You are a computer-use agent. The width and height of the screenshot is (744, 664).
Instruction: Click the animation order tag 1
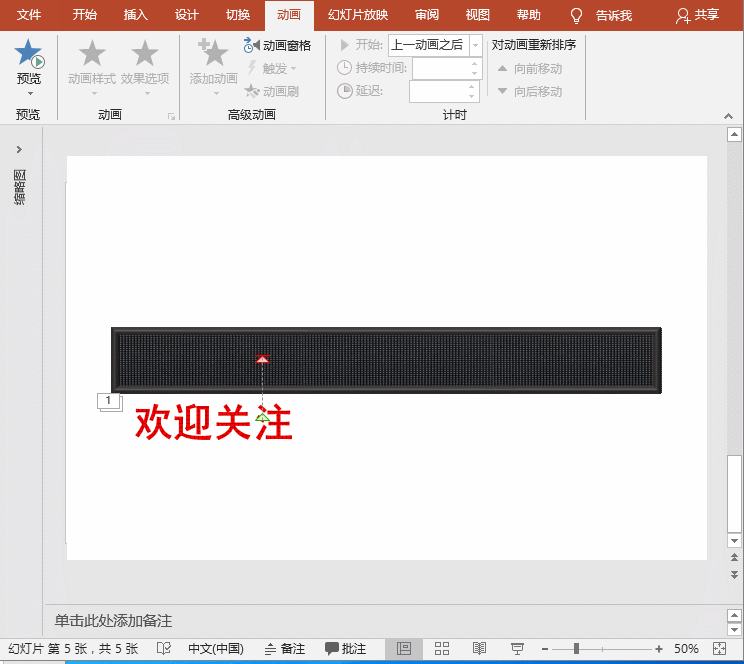pyautogui.click(x=109, y=401)
